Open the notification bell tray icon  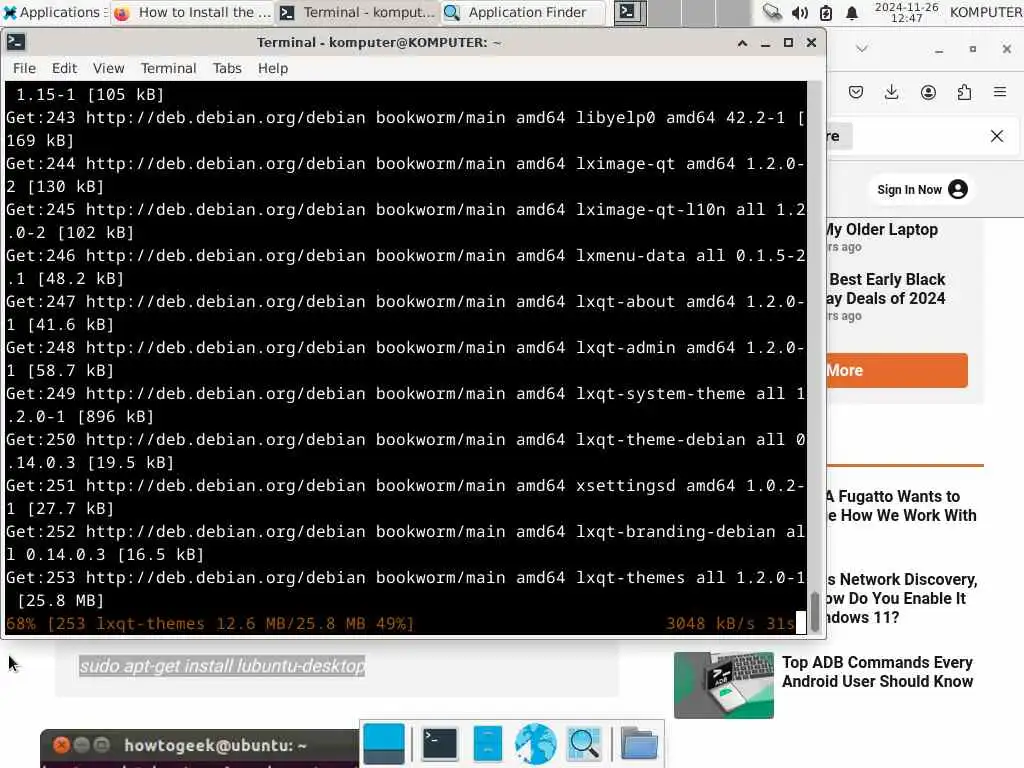[x=852, y=12]
